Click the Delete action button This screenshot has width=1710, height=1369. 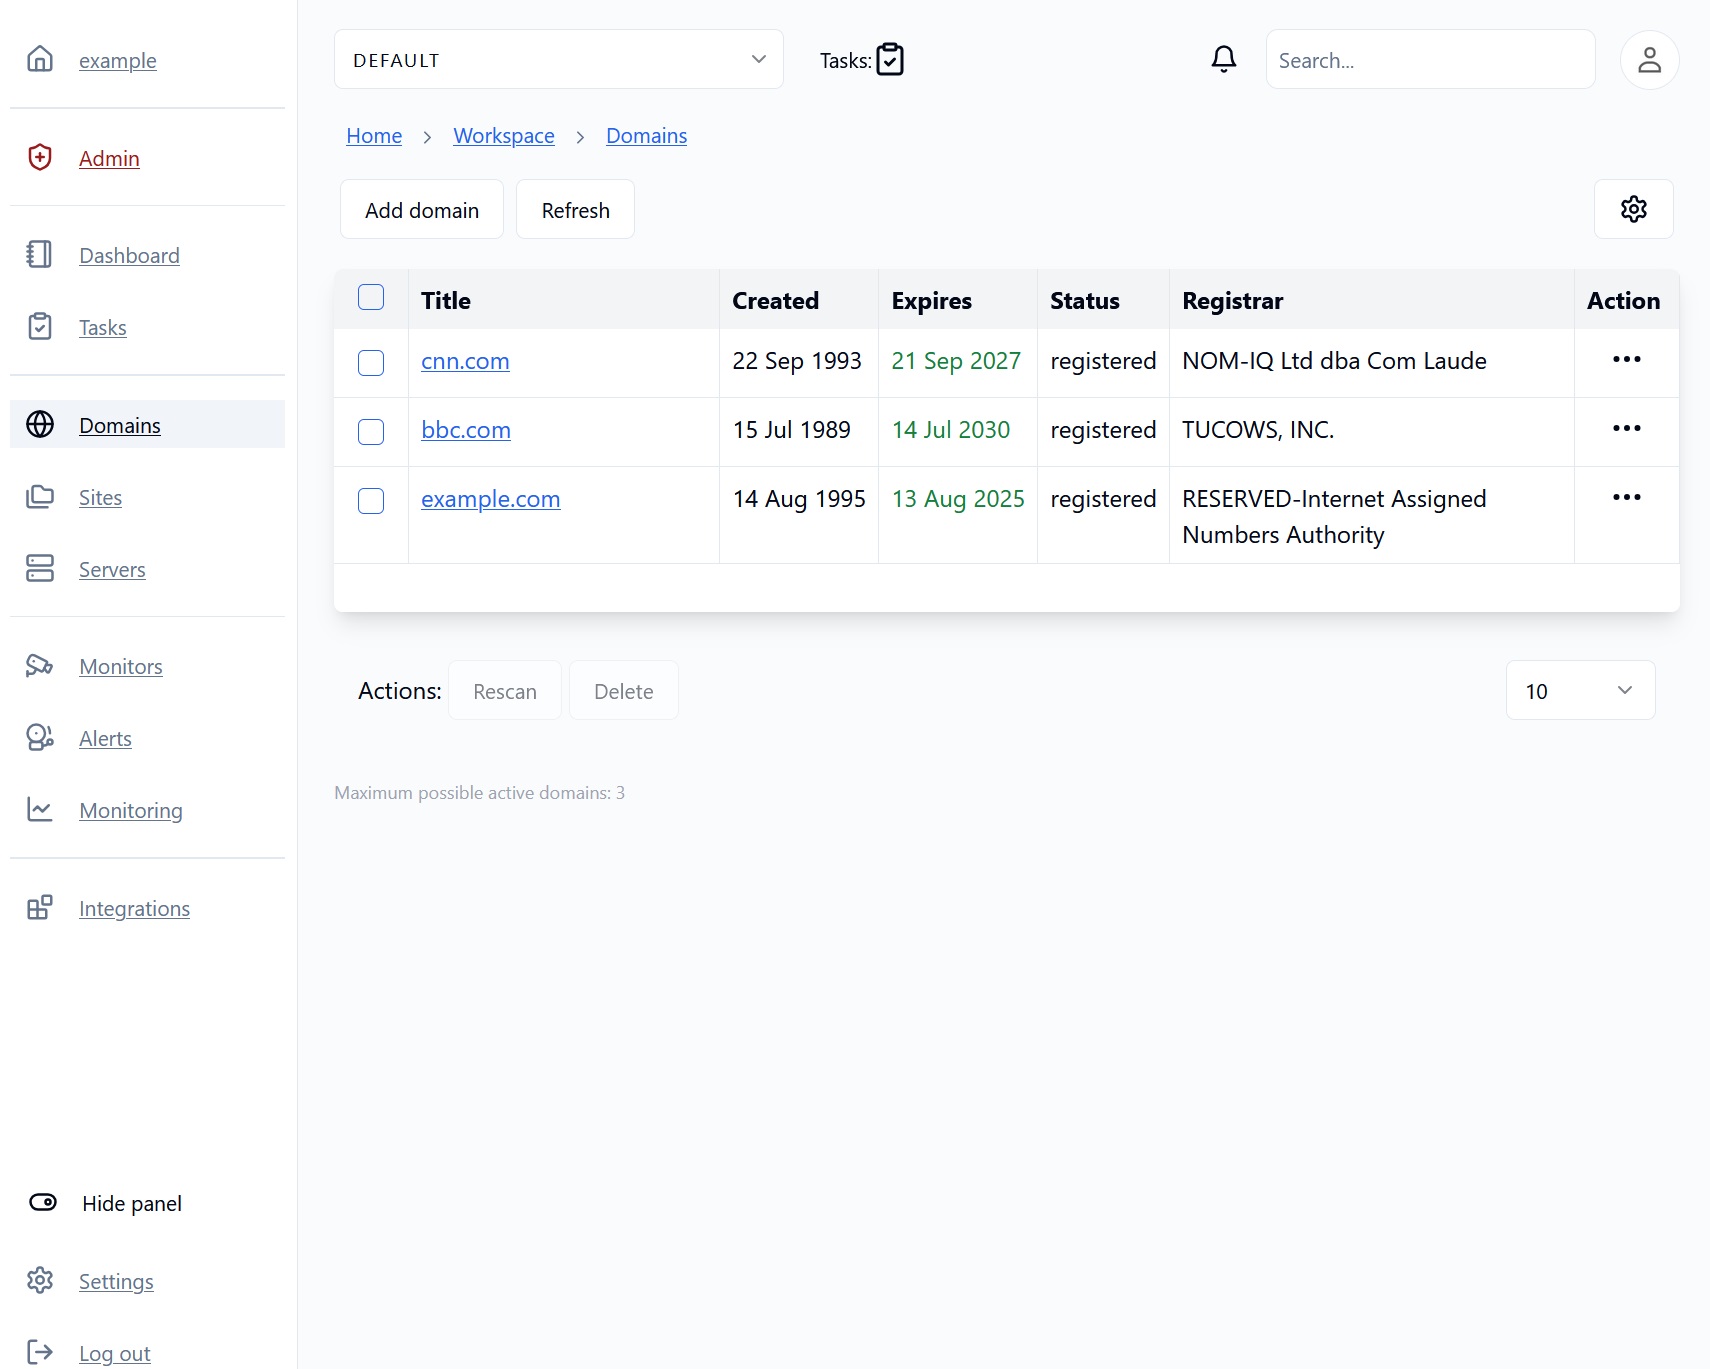pos(624,690)
